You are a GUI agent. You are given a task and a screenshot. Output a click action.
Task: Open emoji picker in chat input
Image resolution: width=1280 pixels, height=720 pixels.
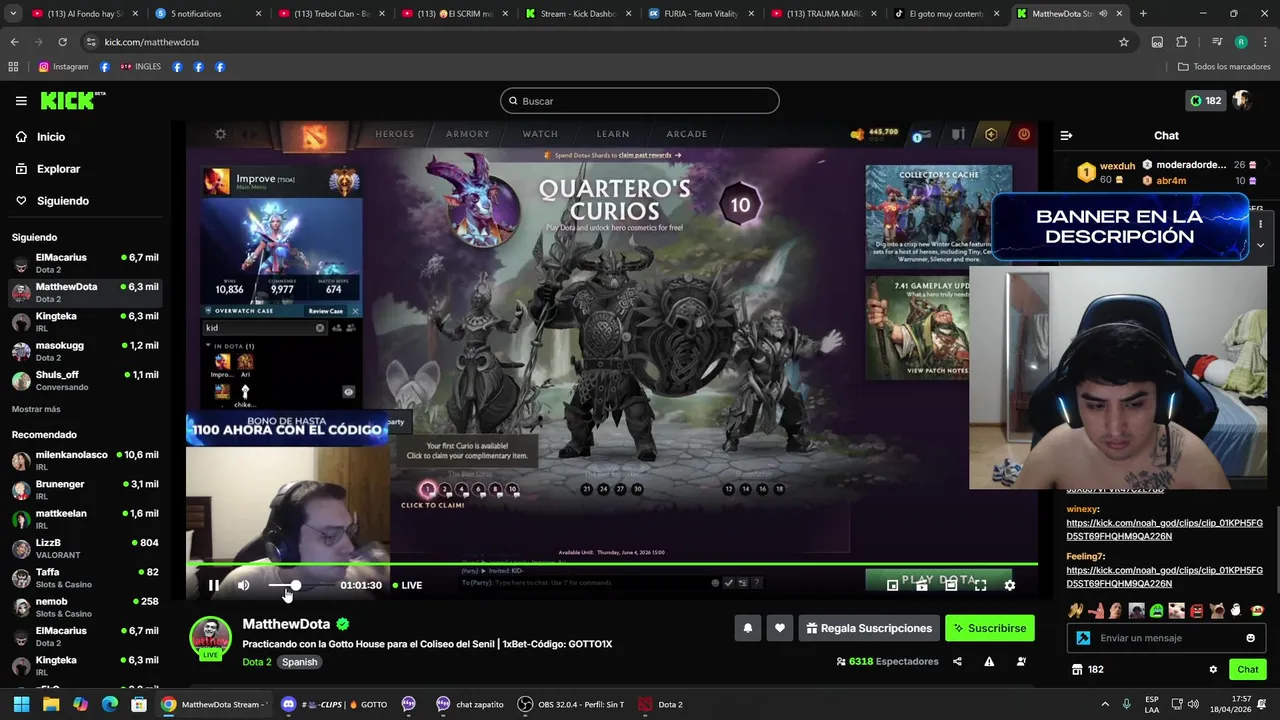tap(1250, 638)
